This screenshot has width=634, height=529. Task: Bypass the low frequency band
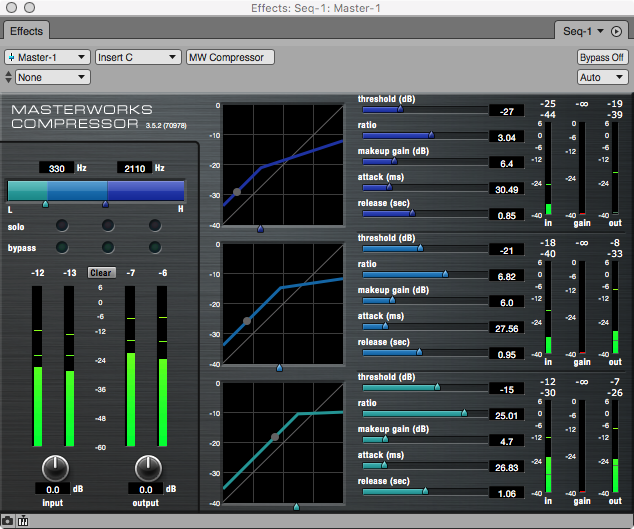[x=62, y=247]
